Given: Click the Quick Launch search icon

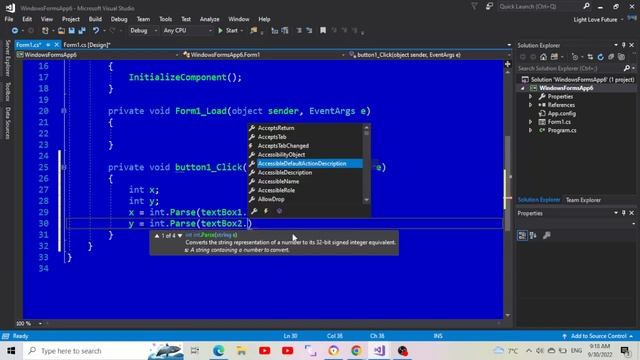Looking at the screenshot, I should click(x=586, y=6).
